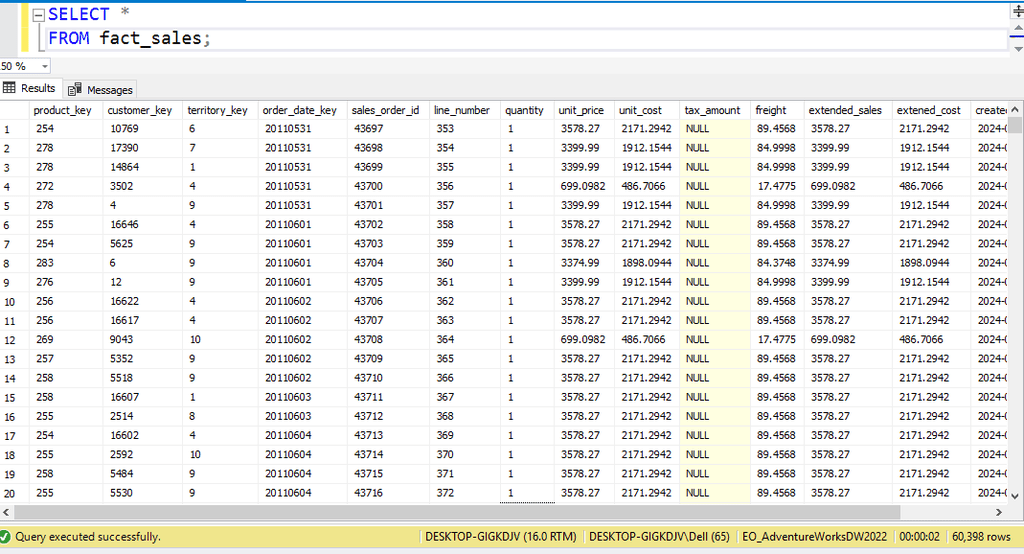Click the results horizontal scrollbar left arrow
This screenshot has height=554, width=1024.
(x=7, y=512)
